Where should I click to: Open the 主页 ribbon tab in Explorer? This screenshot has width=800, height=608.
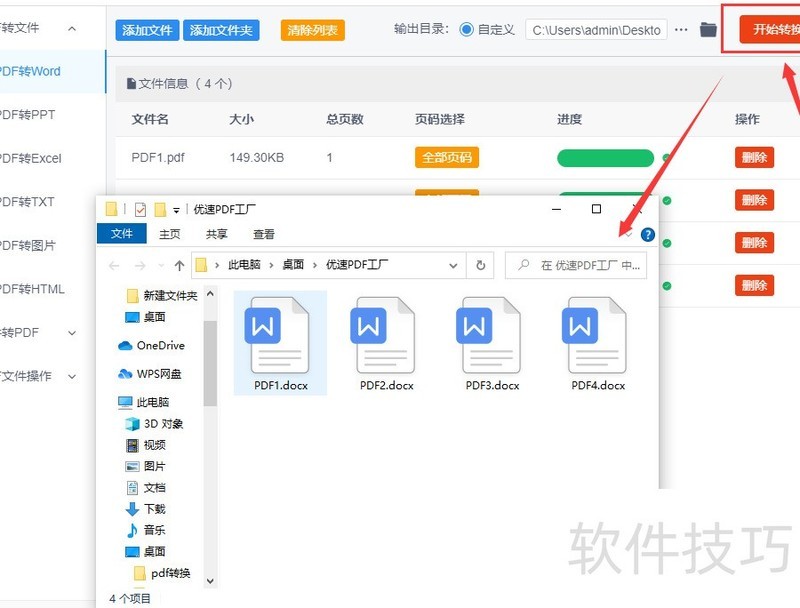(169, 234)
